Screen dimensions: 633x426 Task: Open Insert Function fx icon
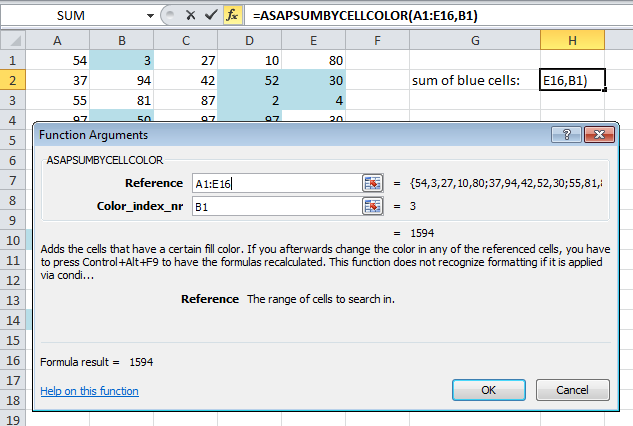[x=233, y=15]
